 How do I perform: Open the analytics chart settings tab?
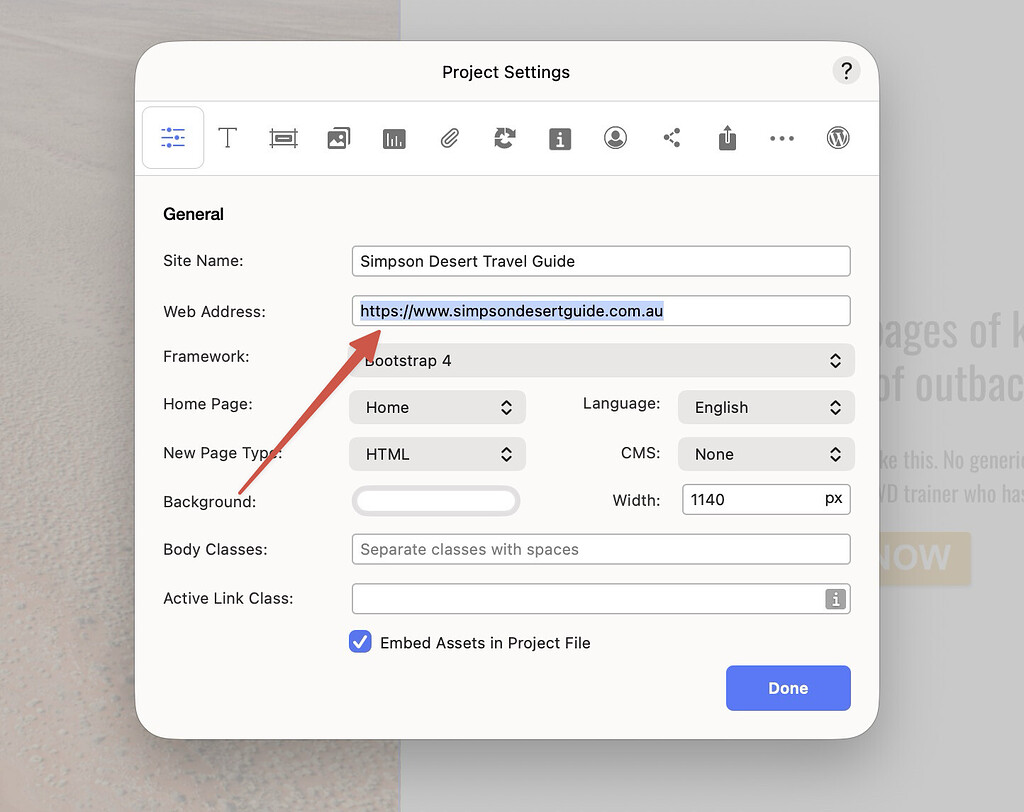point(394,138)
